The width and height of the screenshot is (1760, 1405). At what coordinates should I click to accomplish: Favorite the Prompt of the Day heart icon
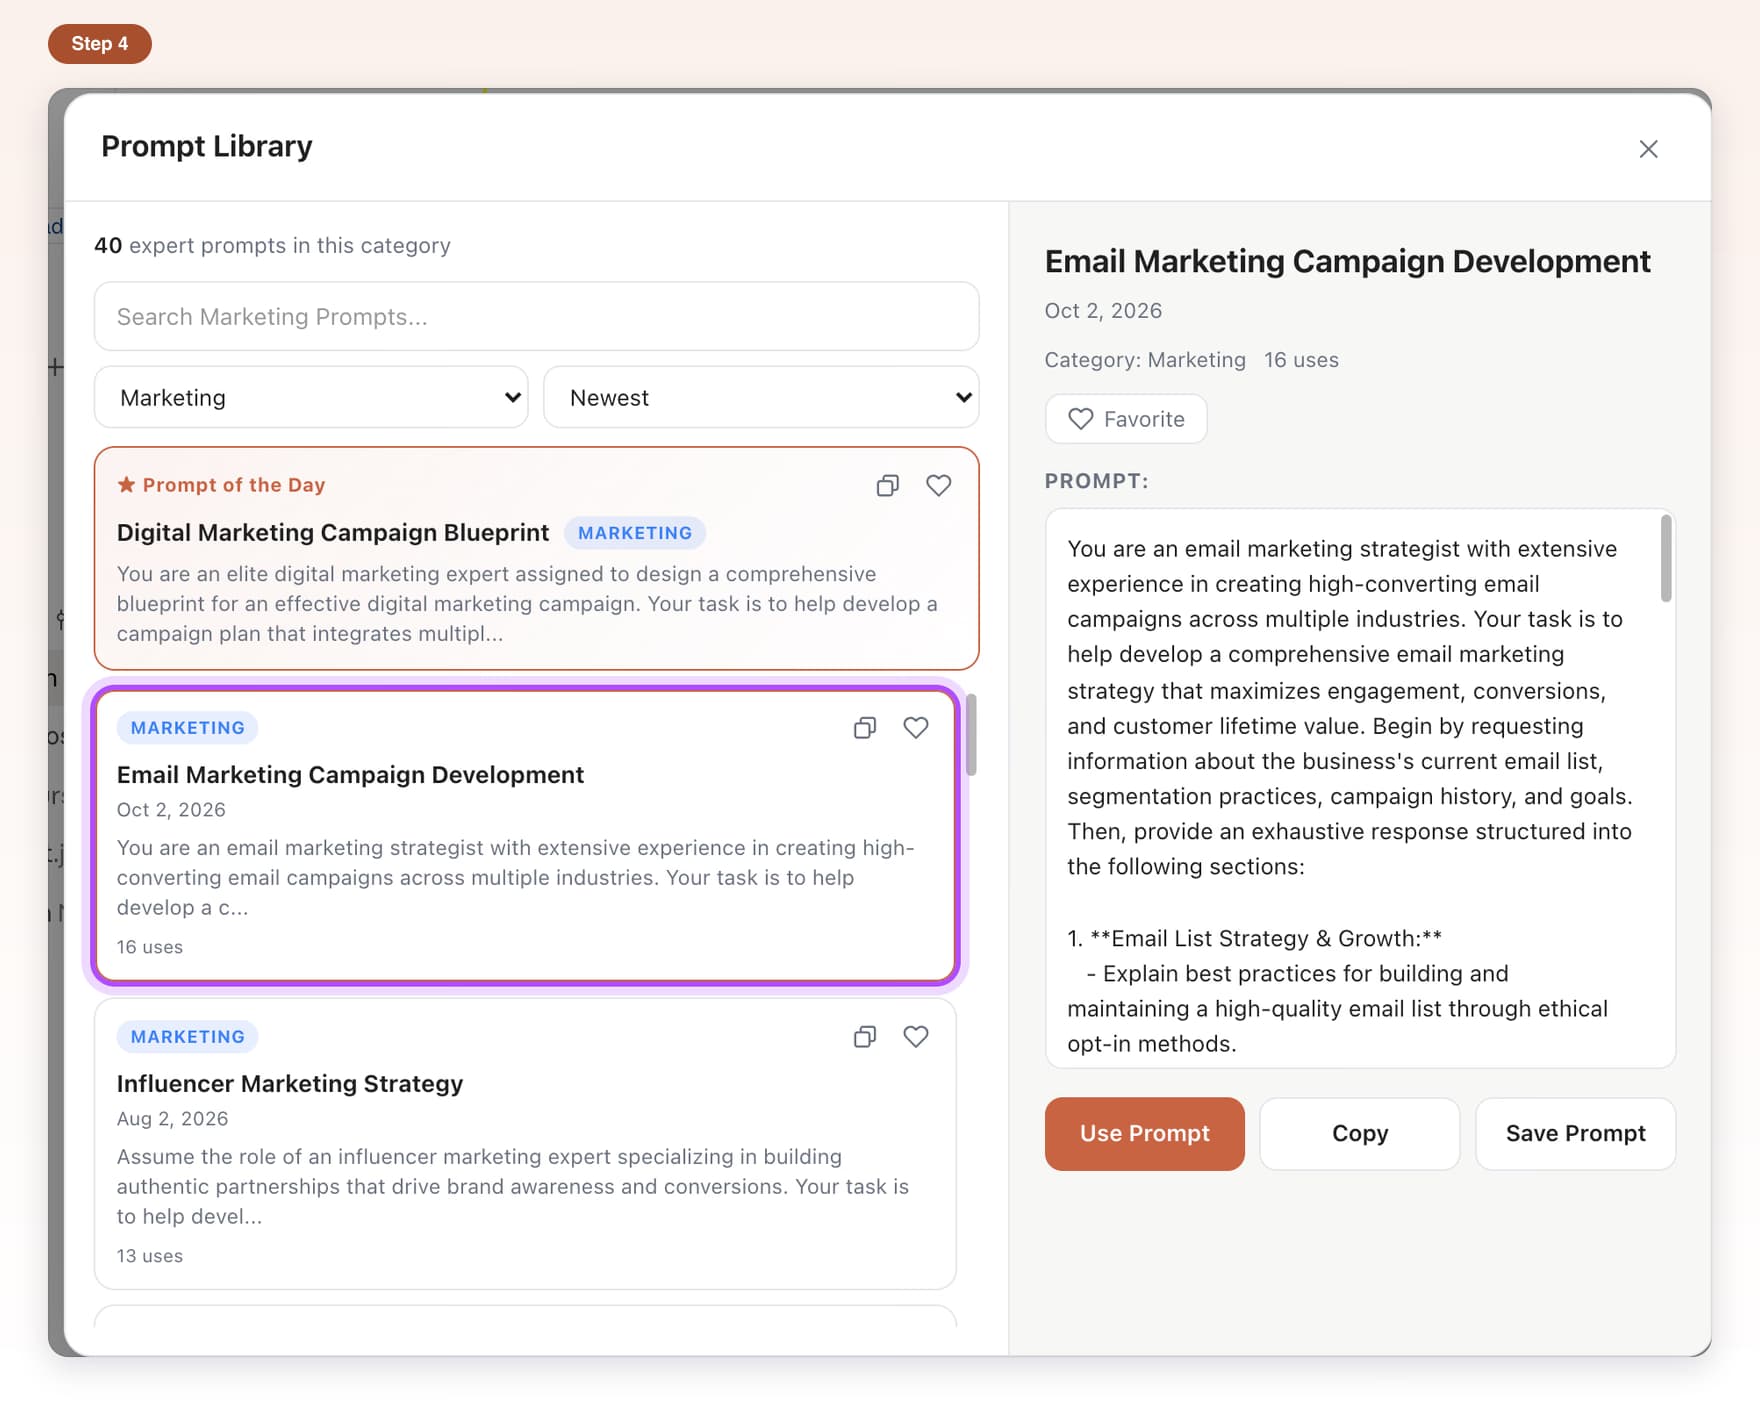point(938,486)
